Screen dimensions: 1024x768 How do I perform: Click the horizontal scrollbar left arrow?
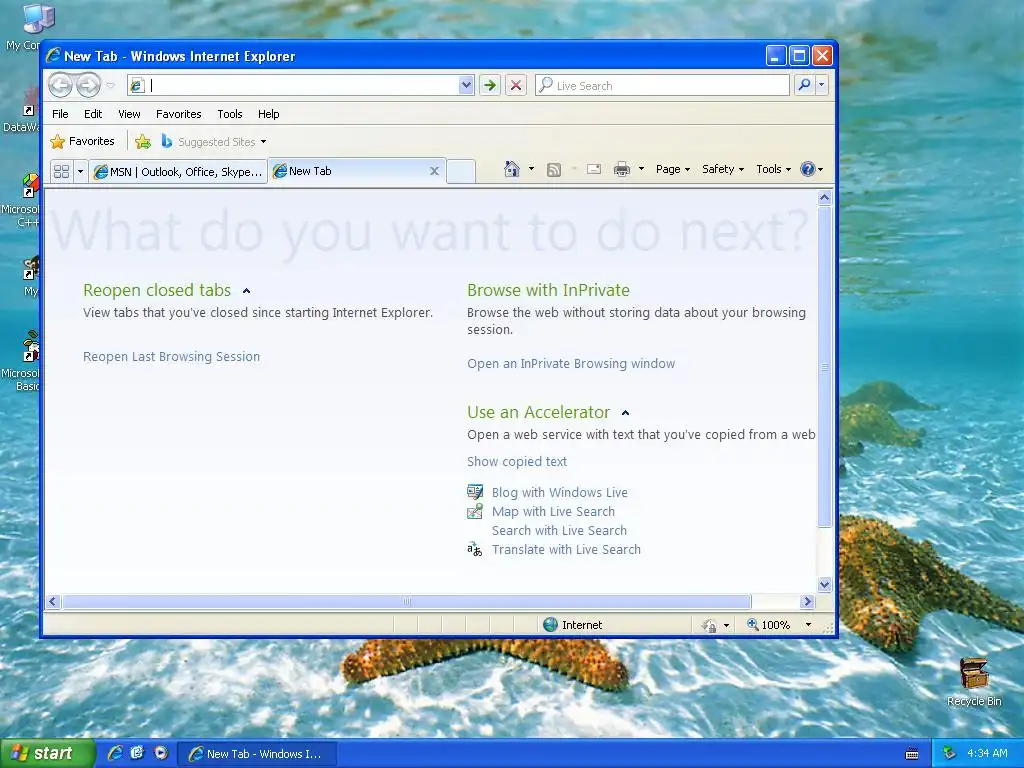[x=54, y=601]
